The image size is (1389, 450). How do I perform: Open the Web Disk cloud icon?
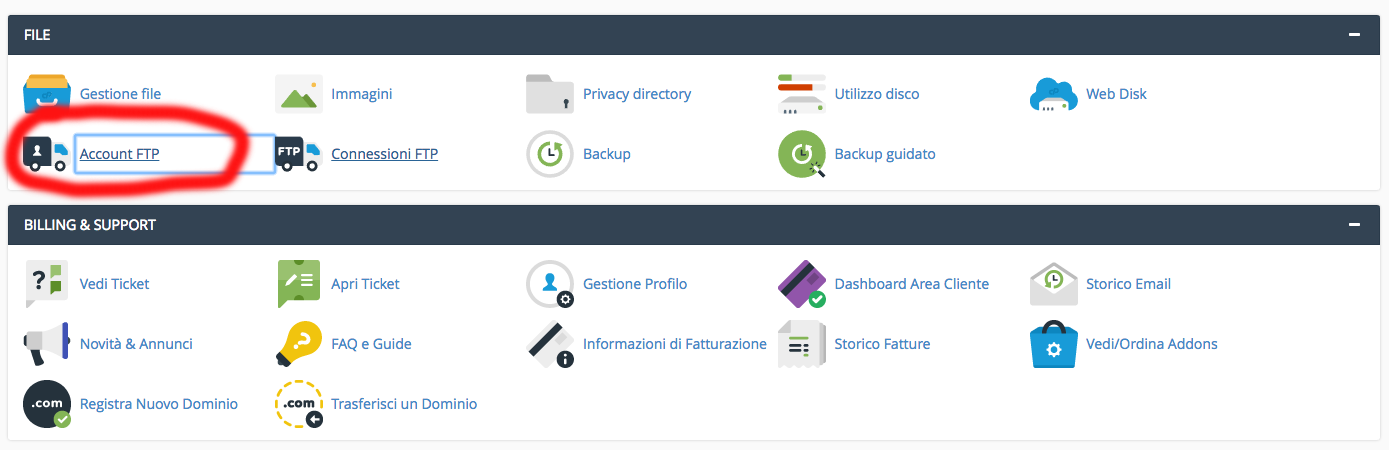click(1054, 95)
